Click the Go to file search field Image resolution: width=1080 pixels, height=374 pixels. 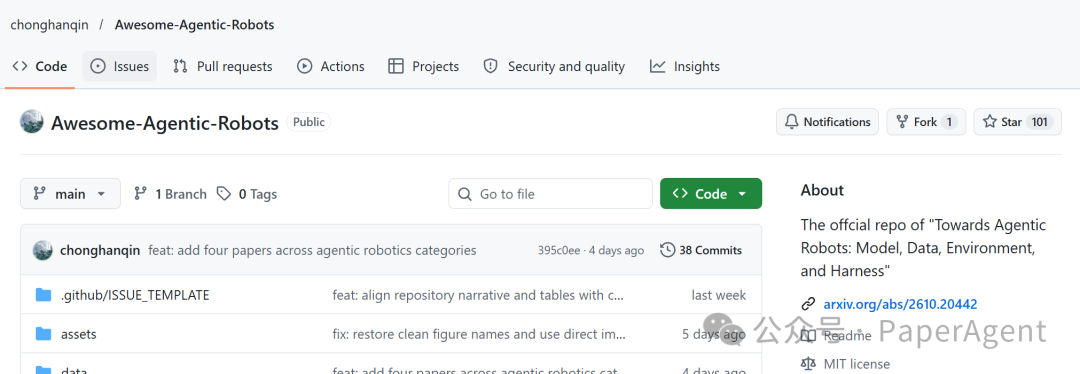pyautogui.click(x=550, y=194)
